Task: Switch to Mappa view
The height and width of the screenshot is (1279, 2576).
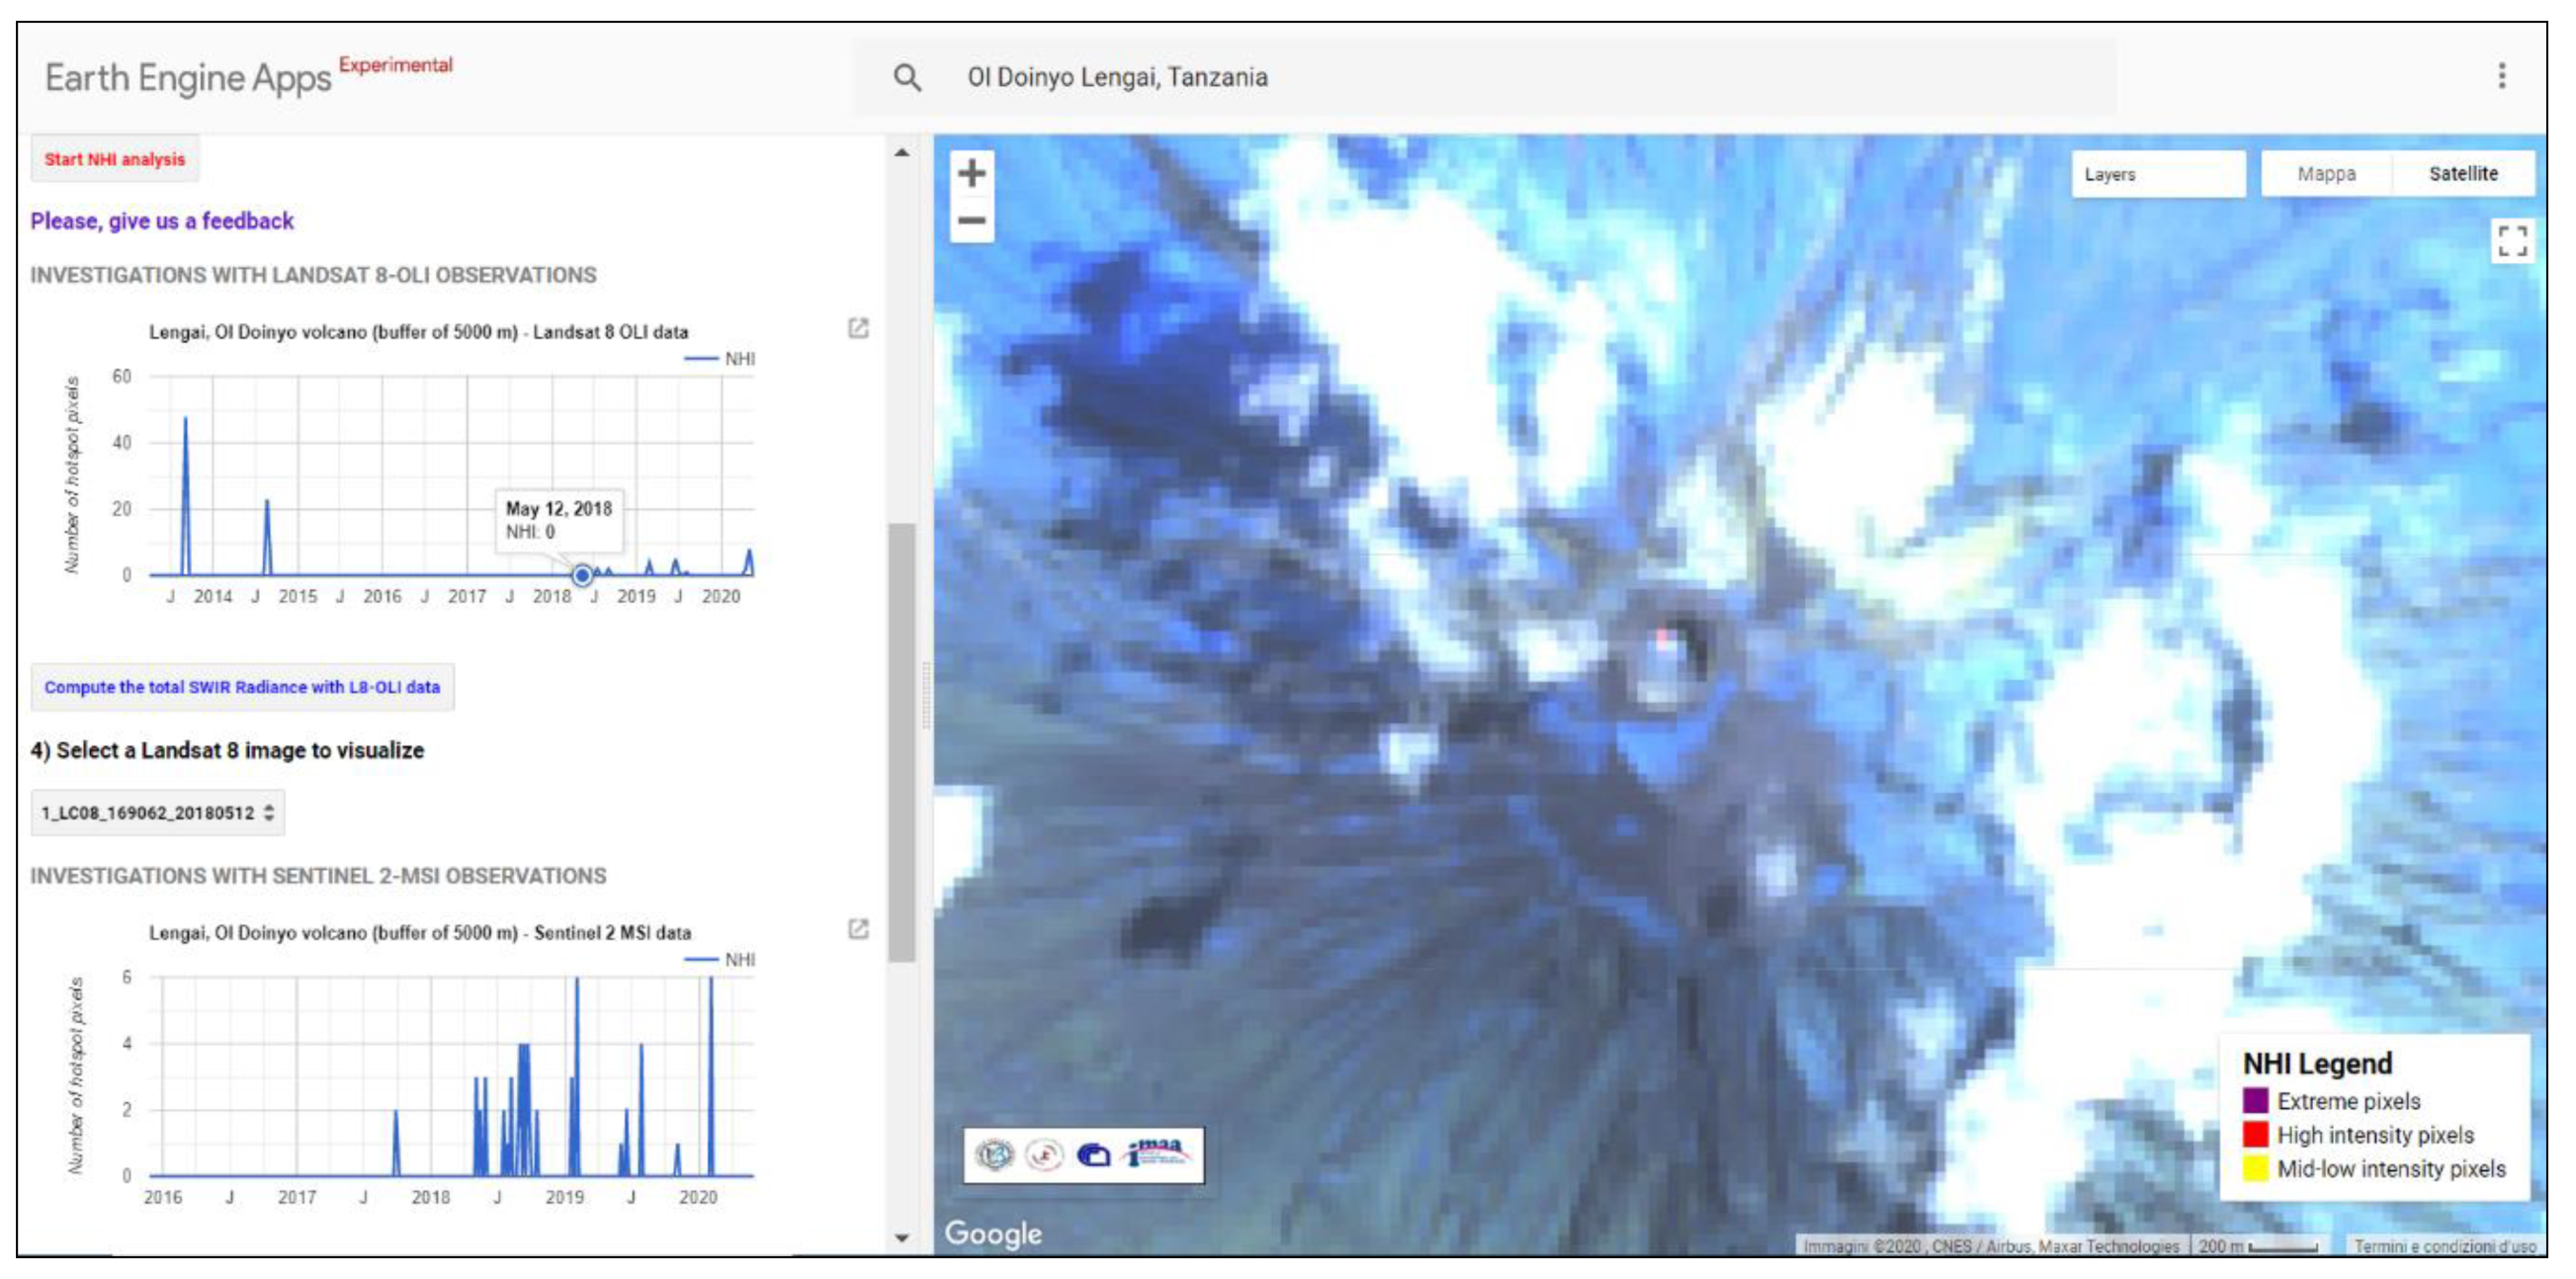Action: tap(2325, 172)
